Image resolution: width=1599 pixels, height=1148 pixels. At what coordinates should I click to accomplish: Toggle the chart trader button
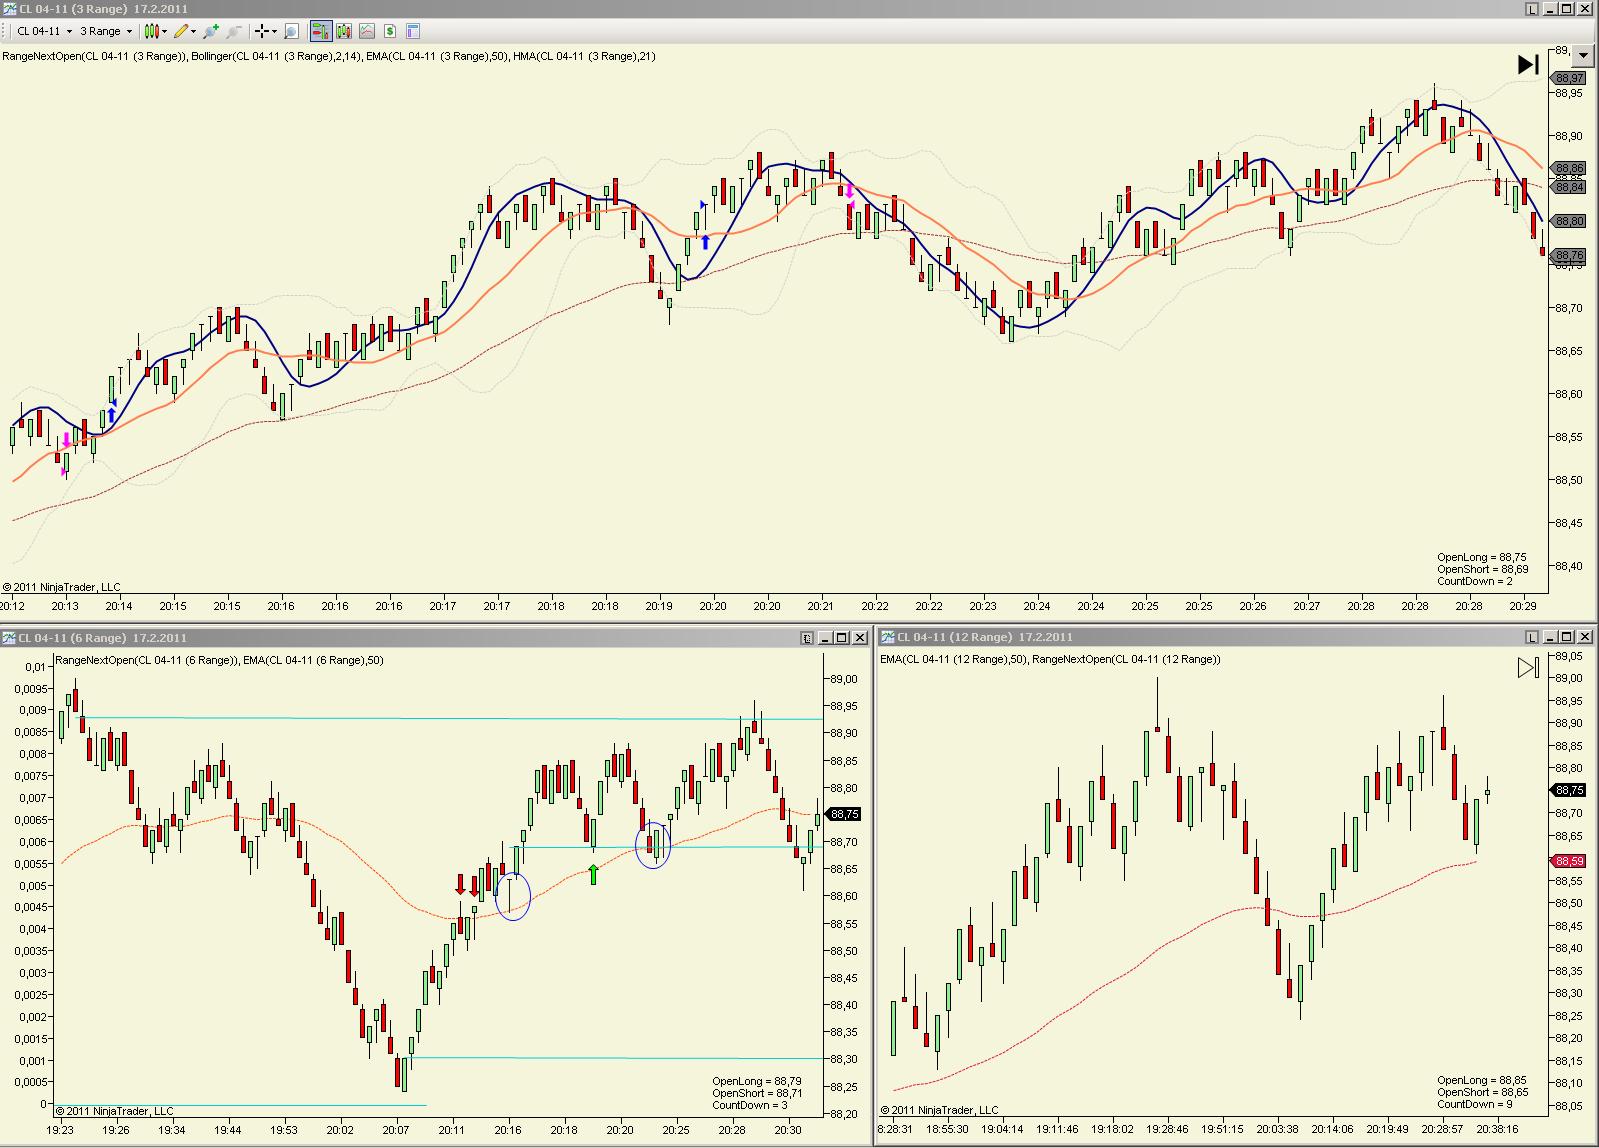pos(320,31)
